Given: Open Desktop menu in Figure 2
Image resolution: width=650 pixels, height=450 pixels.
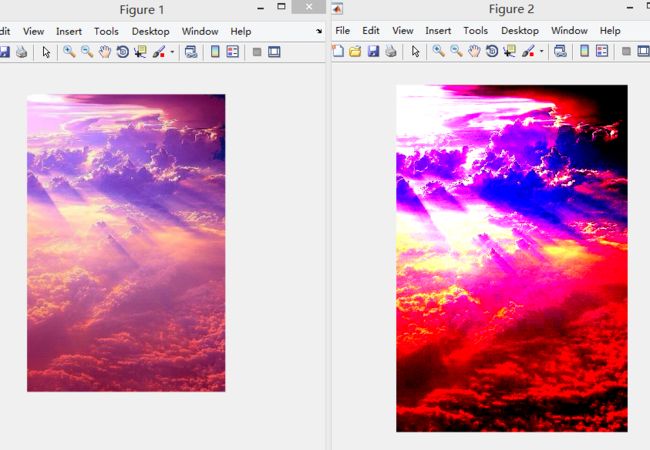Looking at the screenshot, I should coord(520,31).
